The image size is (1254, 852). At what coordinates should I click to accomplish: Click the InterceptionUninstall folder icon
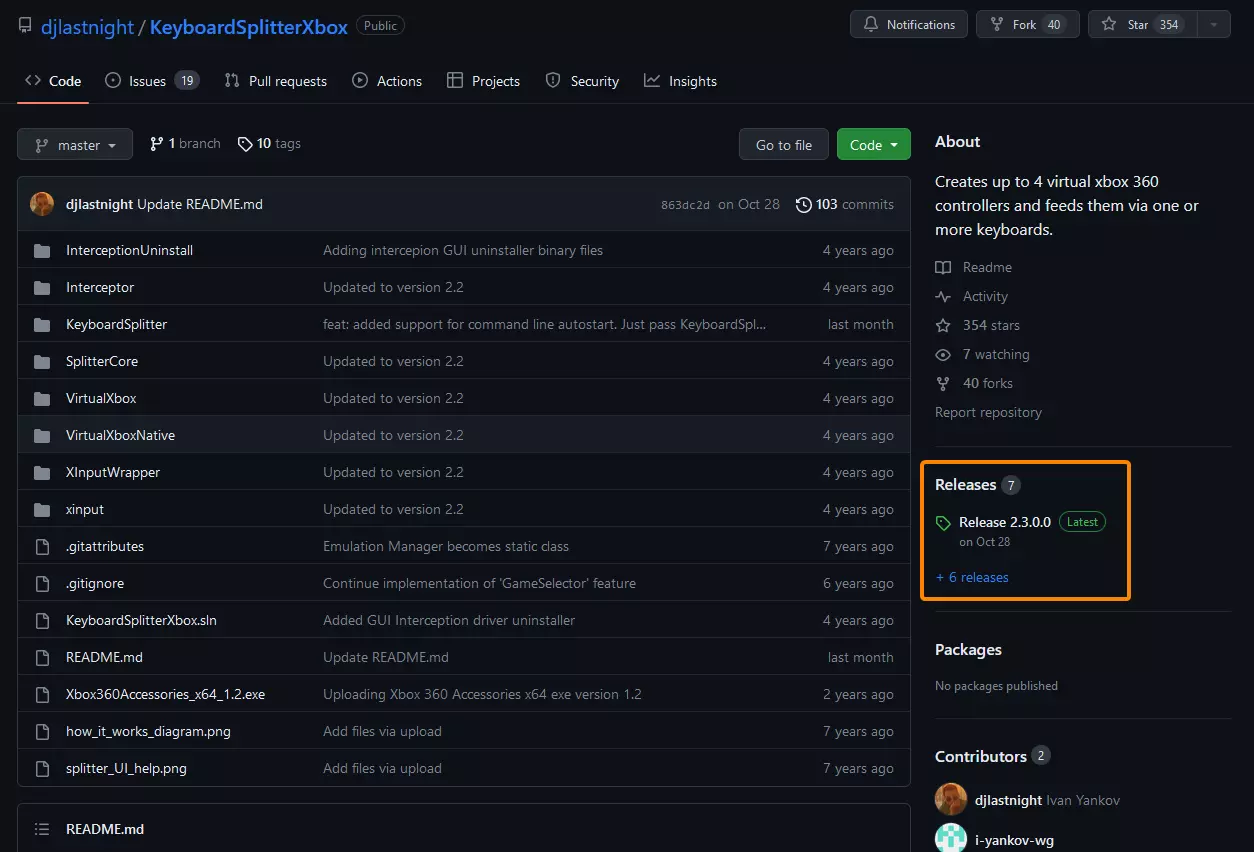pos(42,250)
